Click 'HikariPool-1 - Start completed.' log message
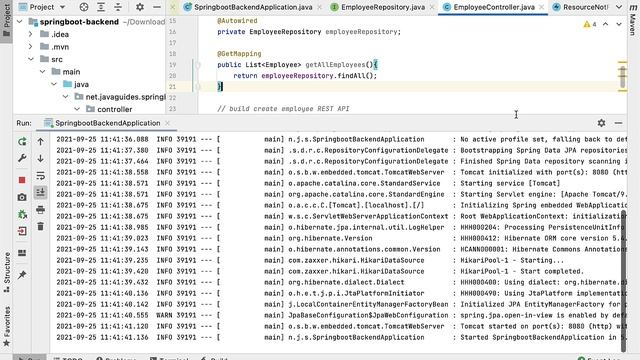This screenshot has width=640, height=360. coord(522,271)
